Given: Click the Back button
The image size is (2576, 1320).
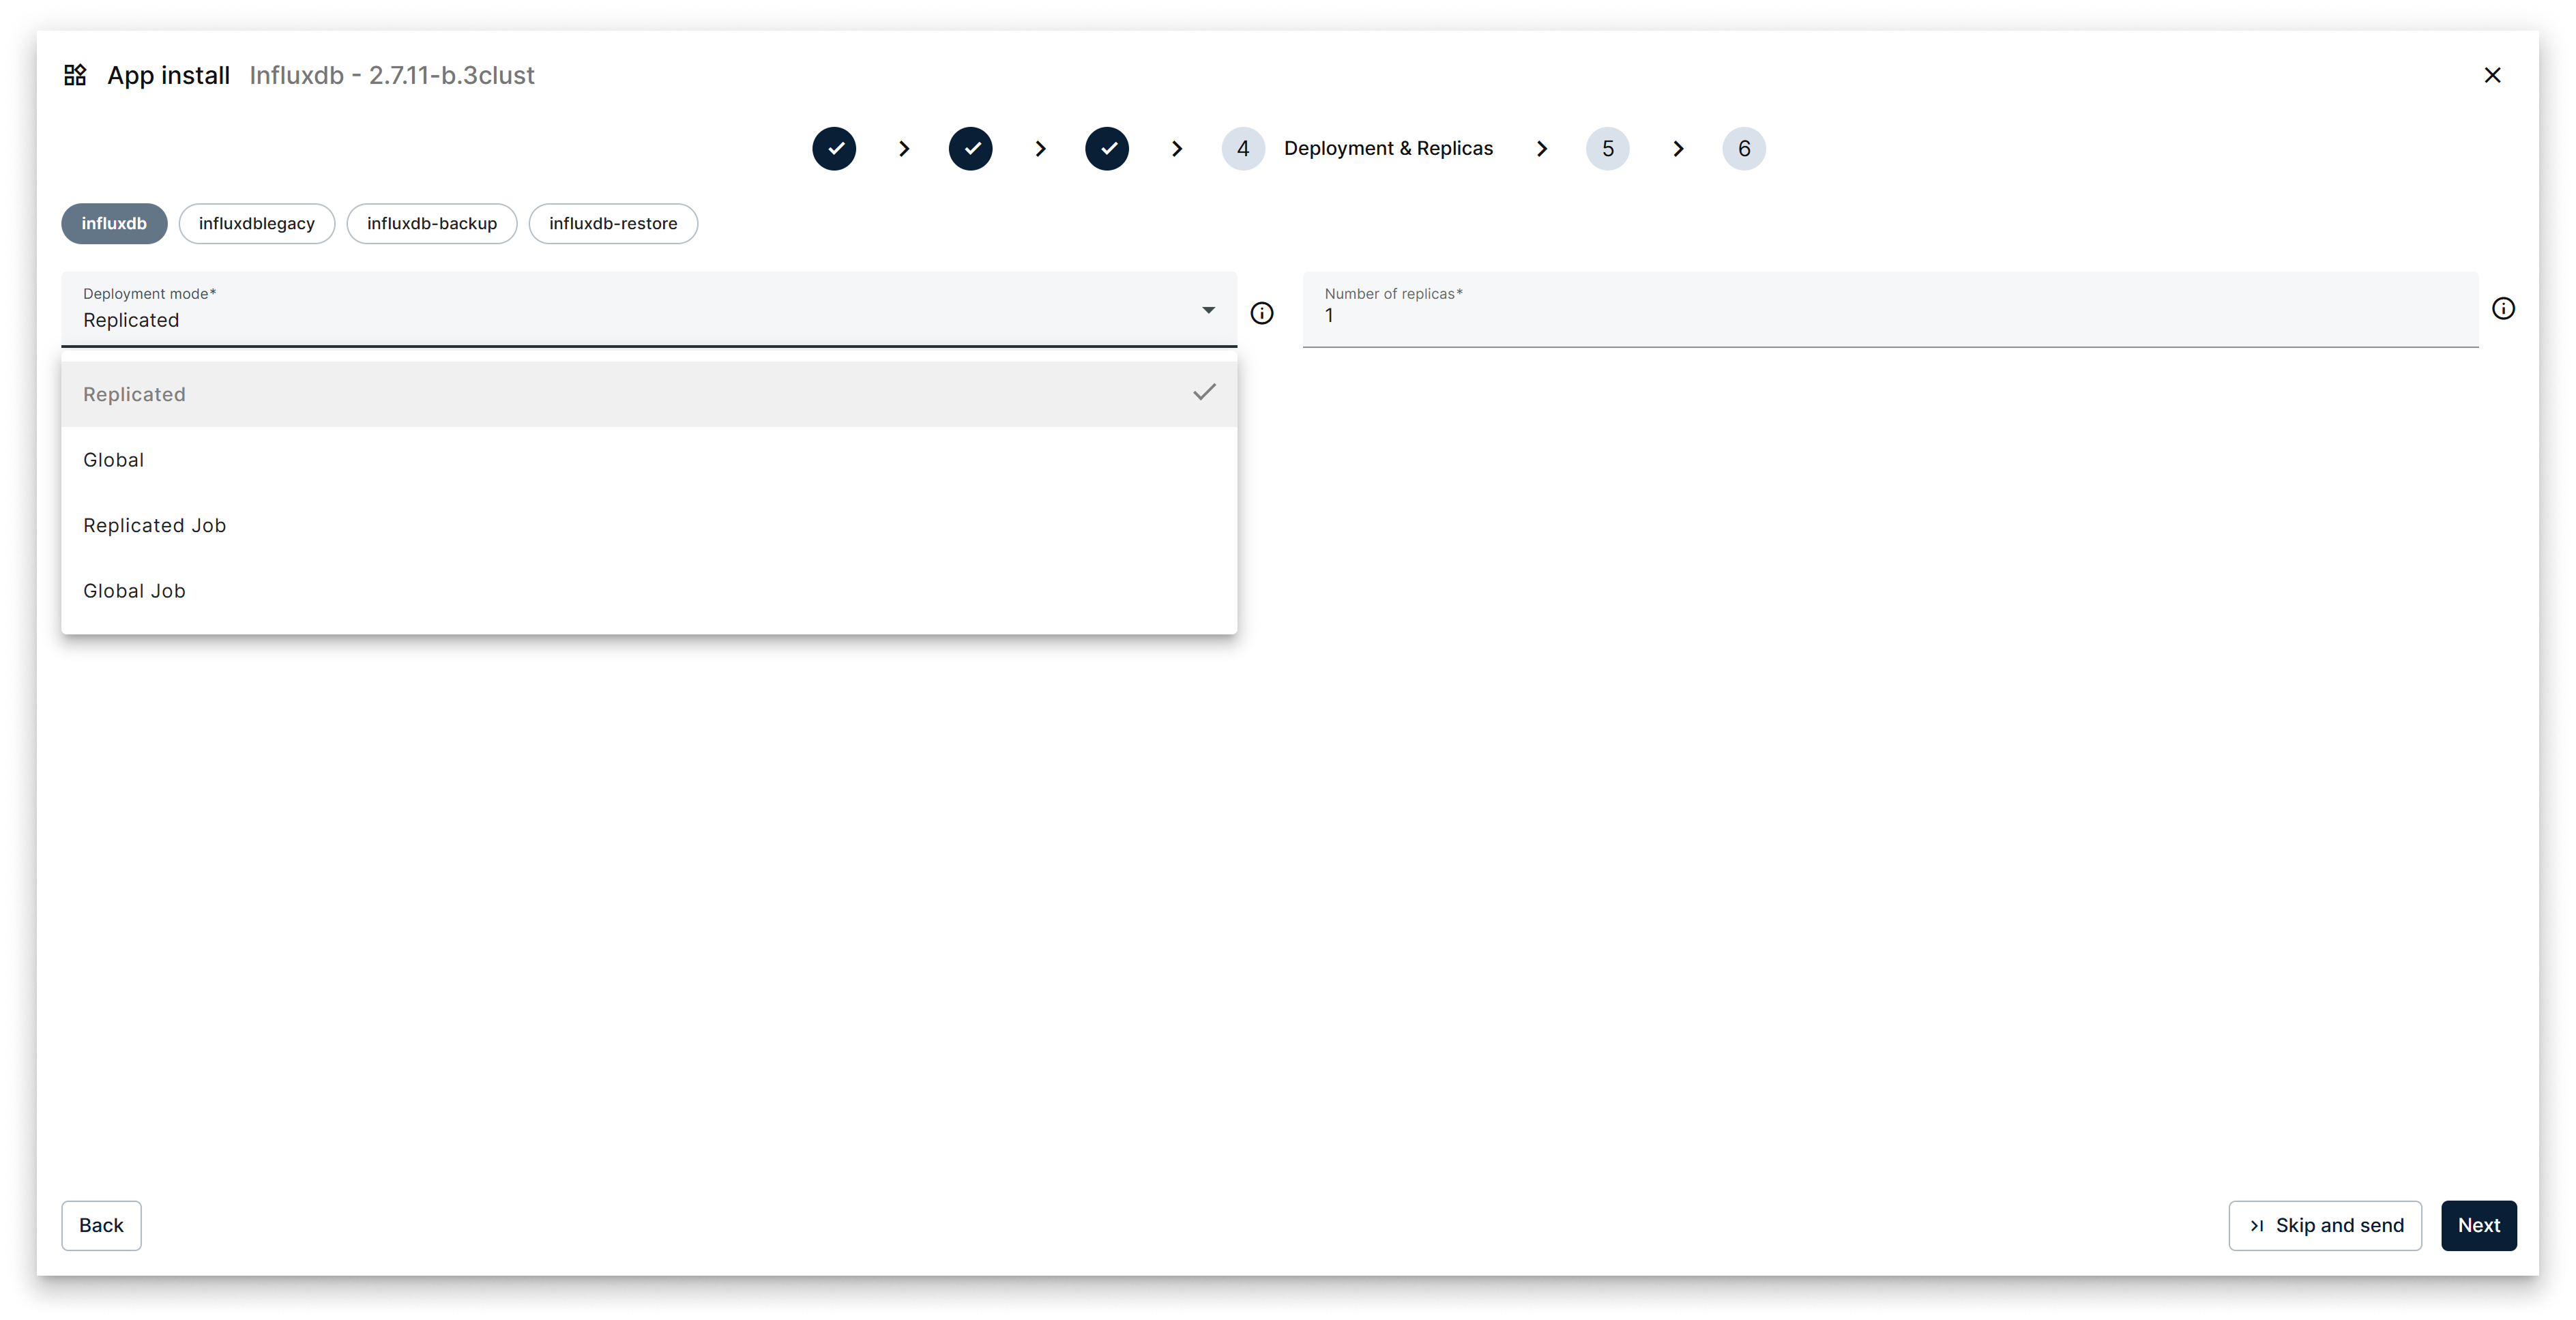Looking at the screenshot, I should click(100, 1225).
